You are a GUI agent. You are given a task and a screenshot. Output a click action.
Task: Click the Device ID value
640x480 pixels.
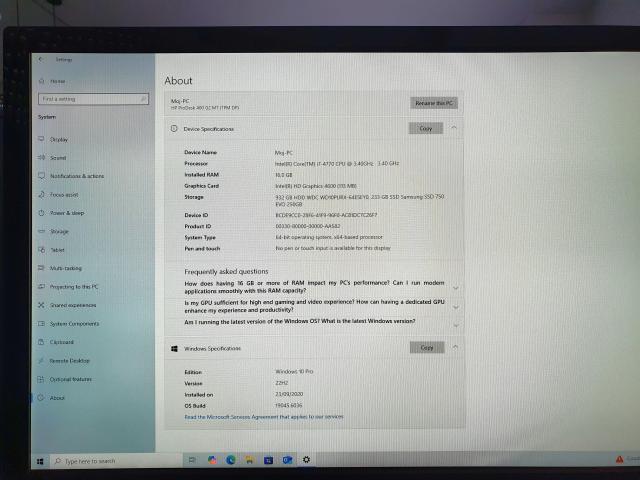pyautogui.click(x=326, y=215)
